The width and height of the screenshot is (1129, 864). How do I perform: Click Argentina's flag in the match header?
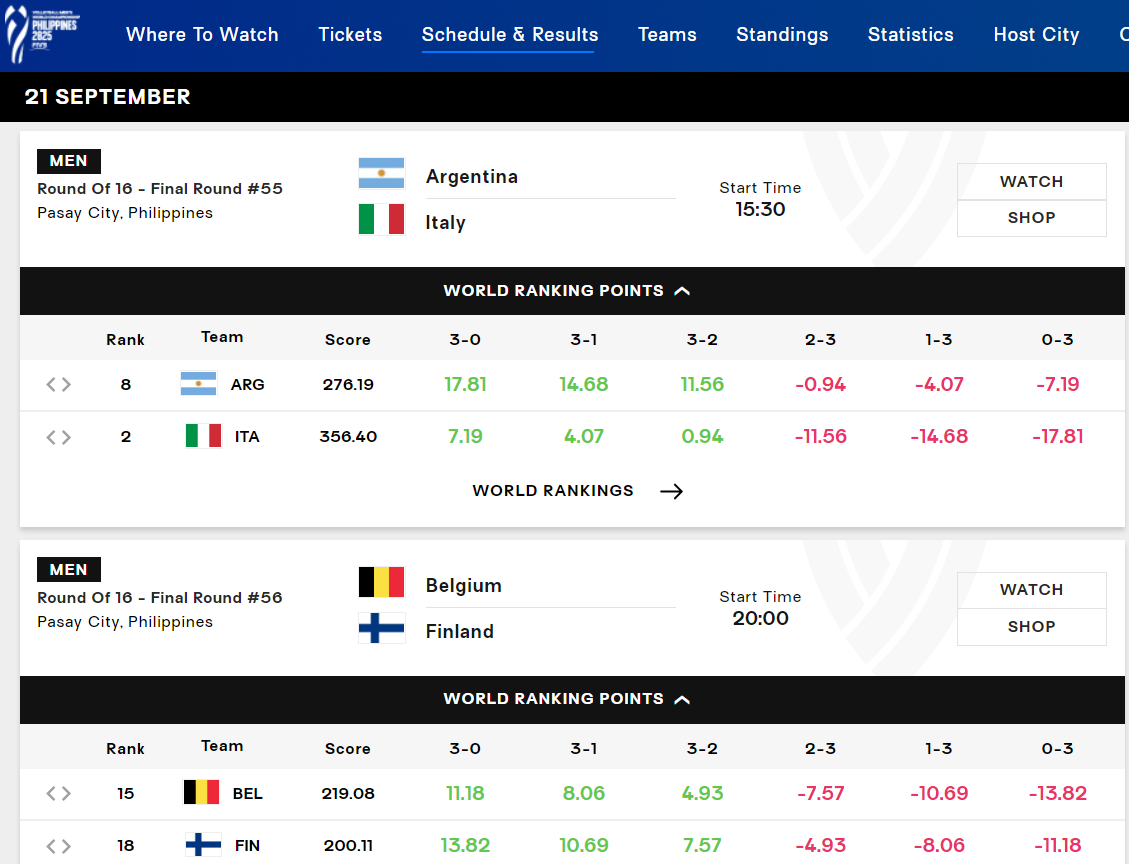click(381, 174)
